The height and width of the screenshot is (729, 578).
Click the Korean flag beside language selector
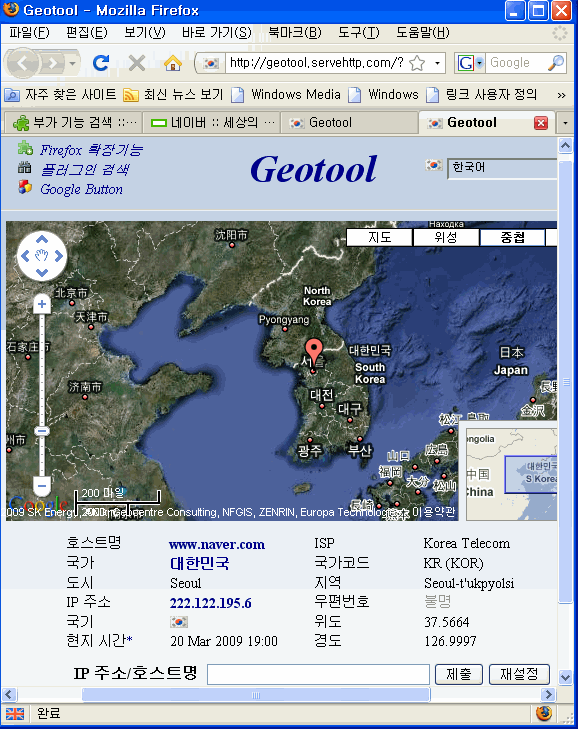point(434,165)
